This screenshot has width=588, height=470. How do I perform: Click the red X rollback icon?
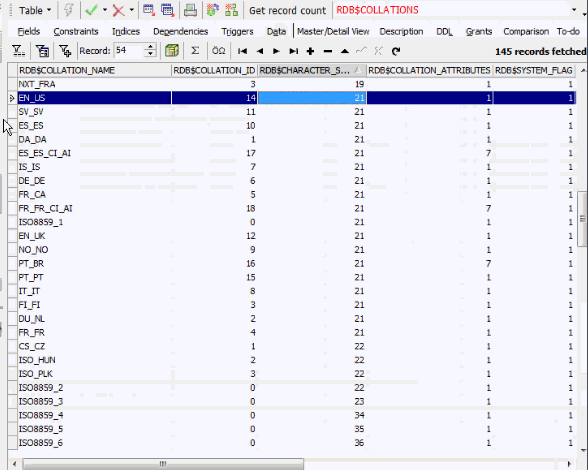point(118,10)
